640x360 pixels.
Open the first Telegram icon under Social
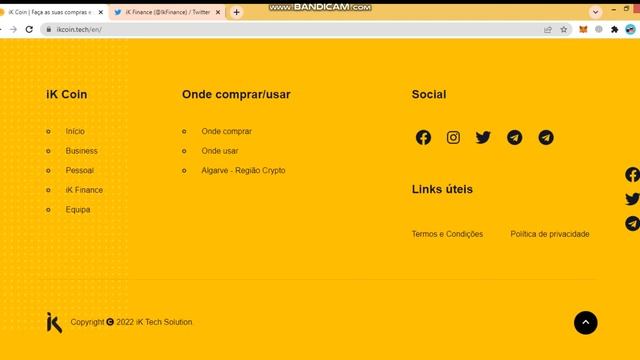click(514, 138)
